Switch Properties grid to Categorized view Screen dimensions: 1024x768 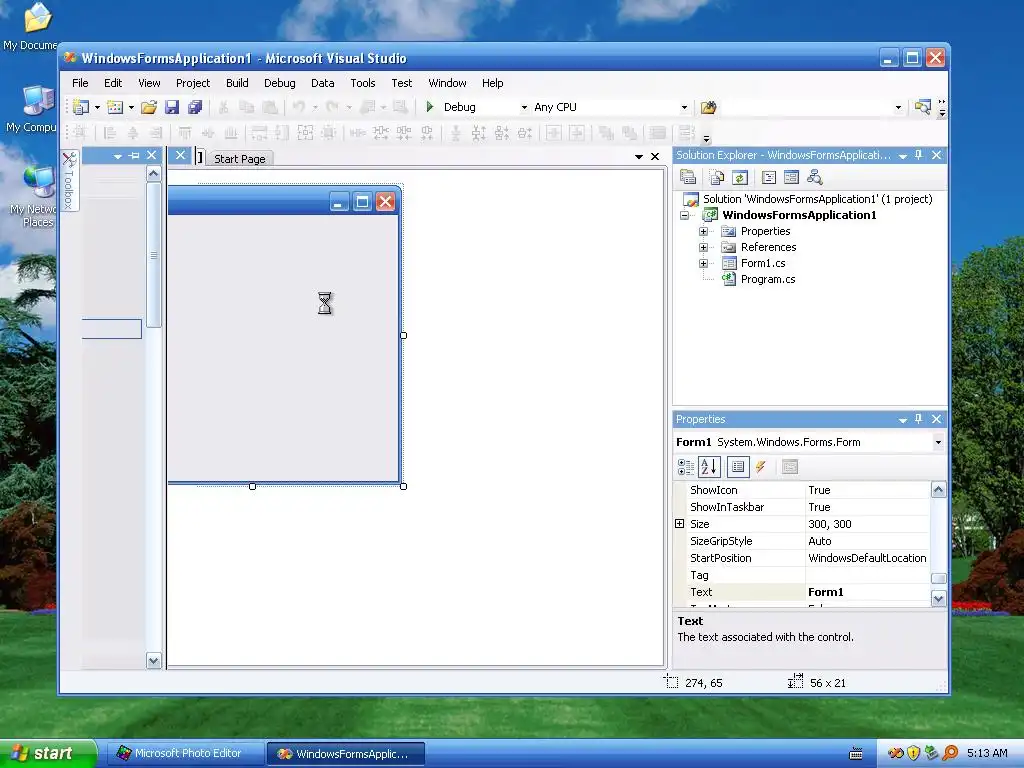686,467
